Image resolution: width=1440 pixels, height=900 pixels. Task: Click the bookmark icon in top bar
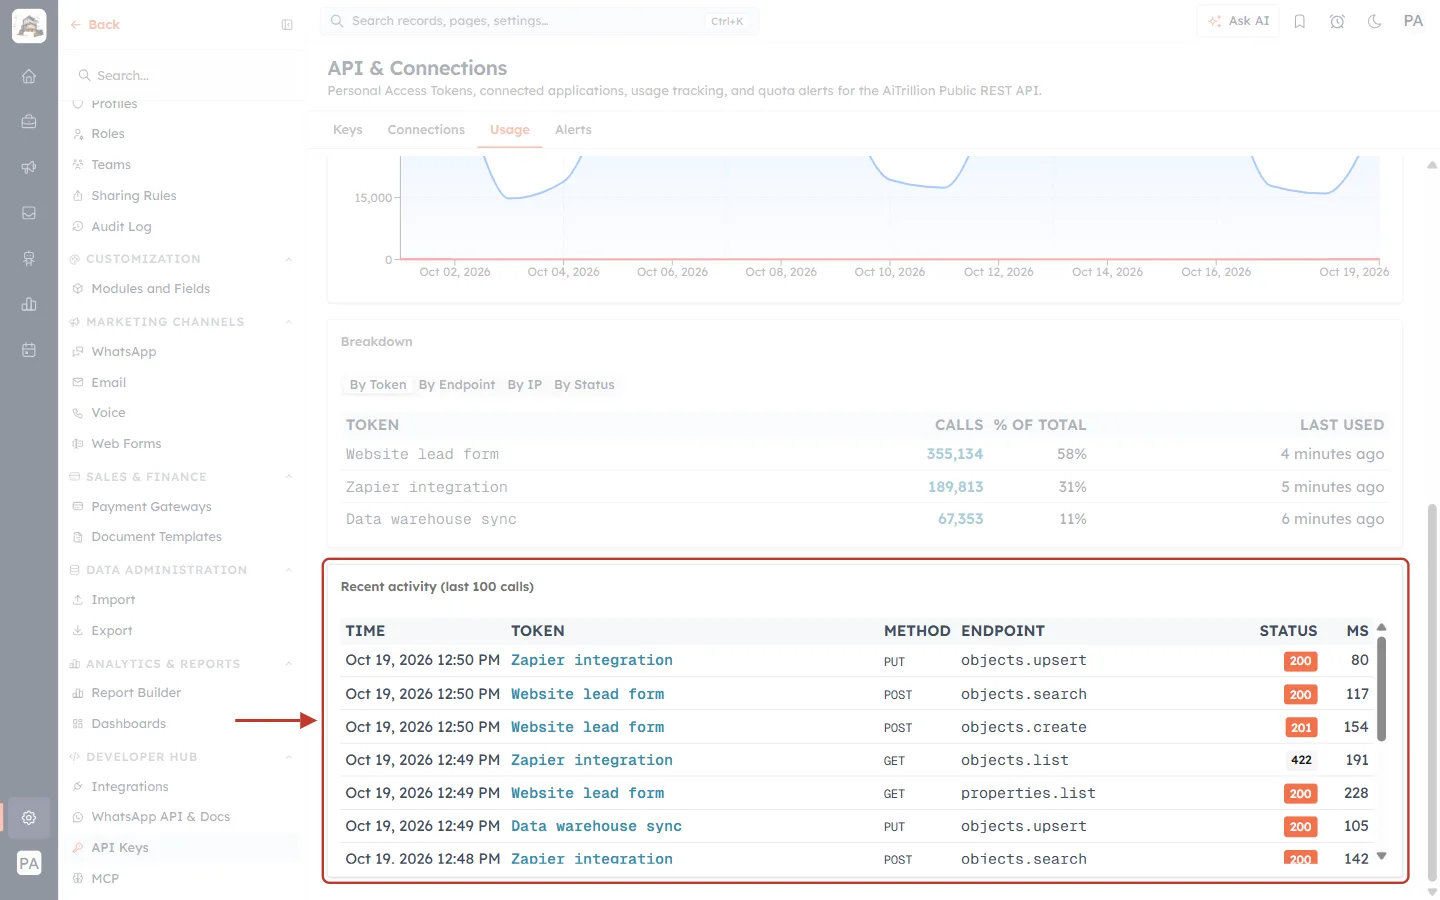coord(1300,21)
